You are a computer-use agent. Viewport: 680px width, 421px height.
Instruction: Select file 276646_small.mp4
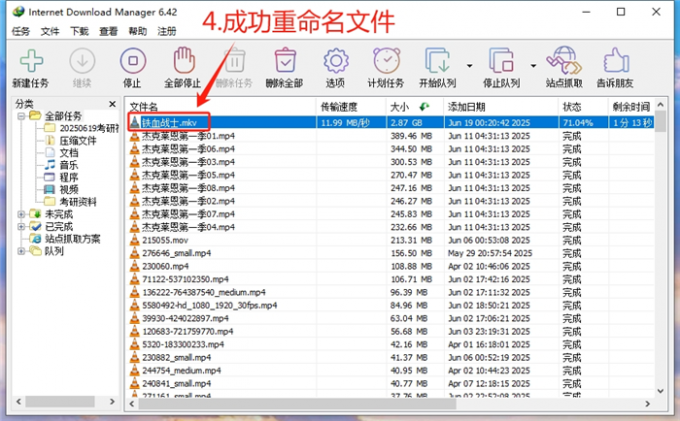click(x=177, y=253)
